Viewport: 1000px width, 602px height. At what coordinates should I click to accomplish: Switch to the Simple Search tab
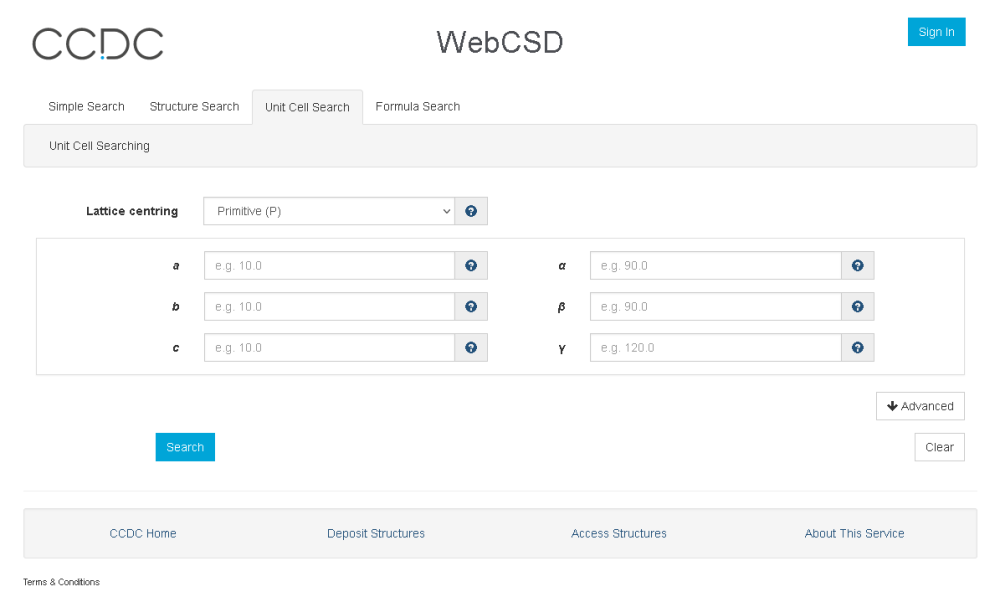86,106
